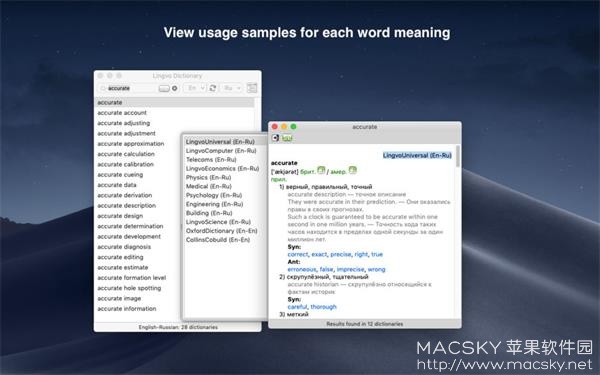Select 'accurate' in the word list

[x=174, y=102]
